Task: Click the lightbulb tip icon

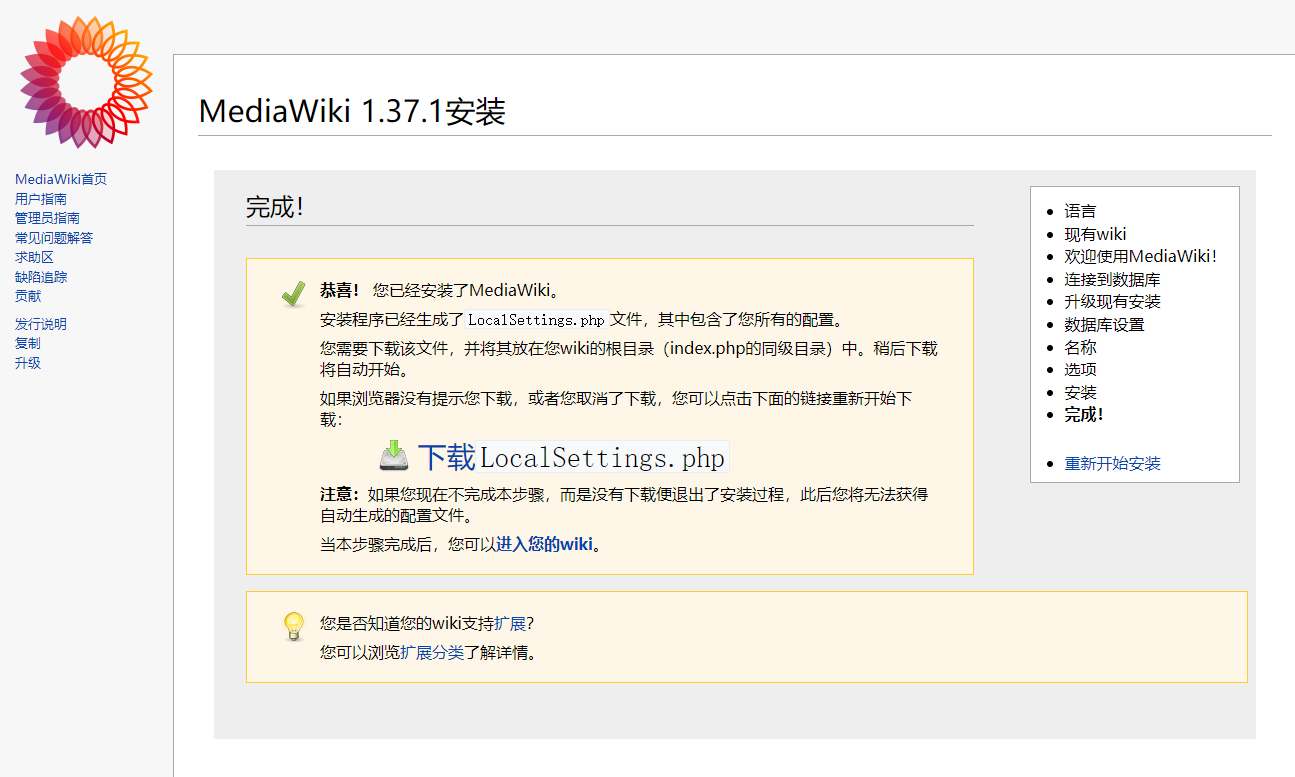Action: coord(293,626)
